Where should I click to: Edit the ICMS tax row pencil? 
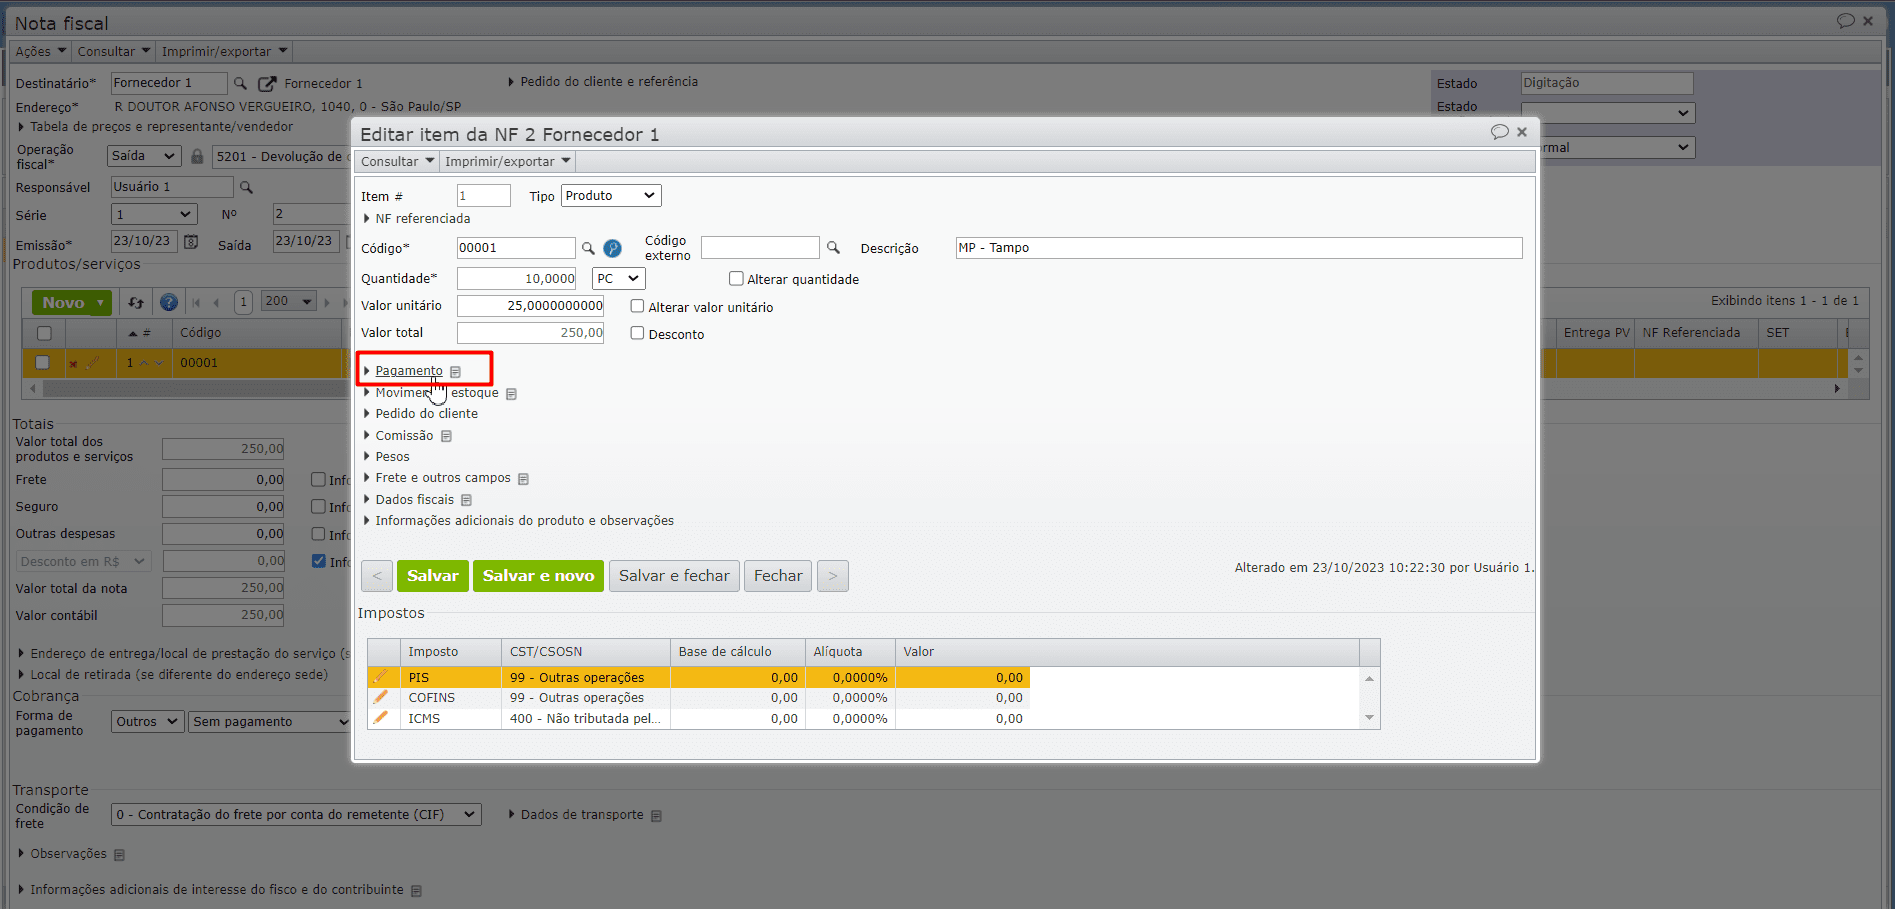pyautogui.click(x=380, y=718)
